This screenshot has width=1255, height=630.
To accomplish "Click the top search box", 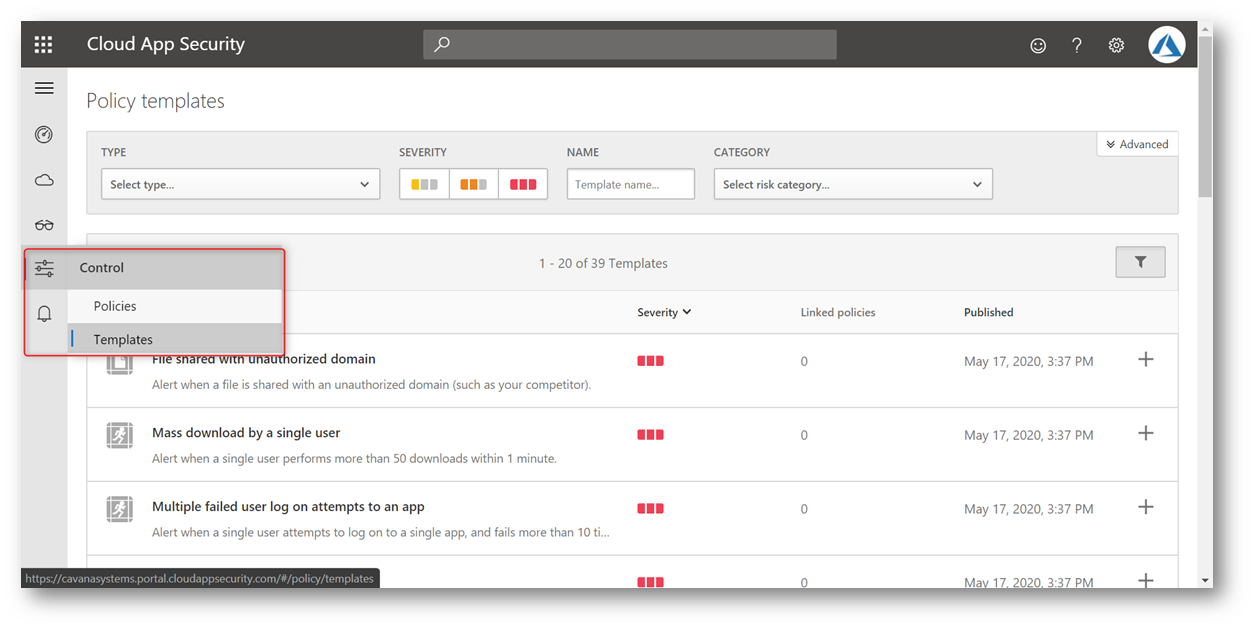I will (630, 44).
